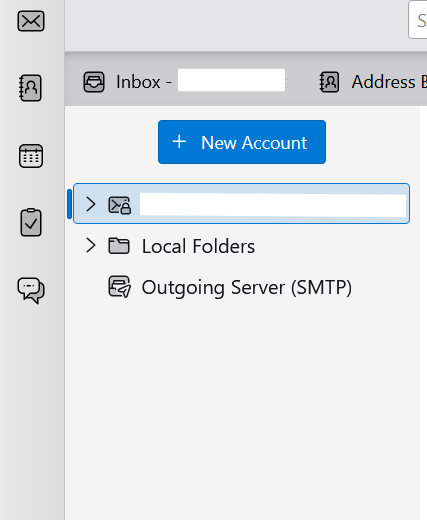Select Outgoing Server (SMTP) entry

[x=246, y=287]
